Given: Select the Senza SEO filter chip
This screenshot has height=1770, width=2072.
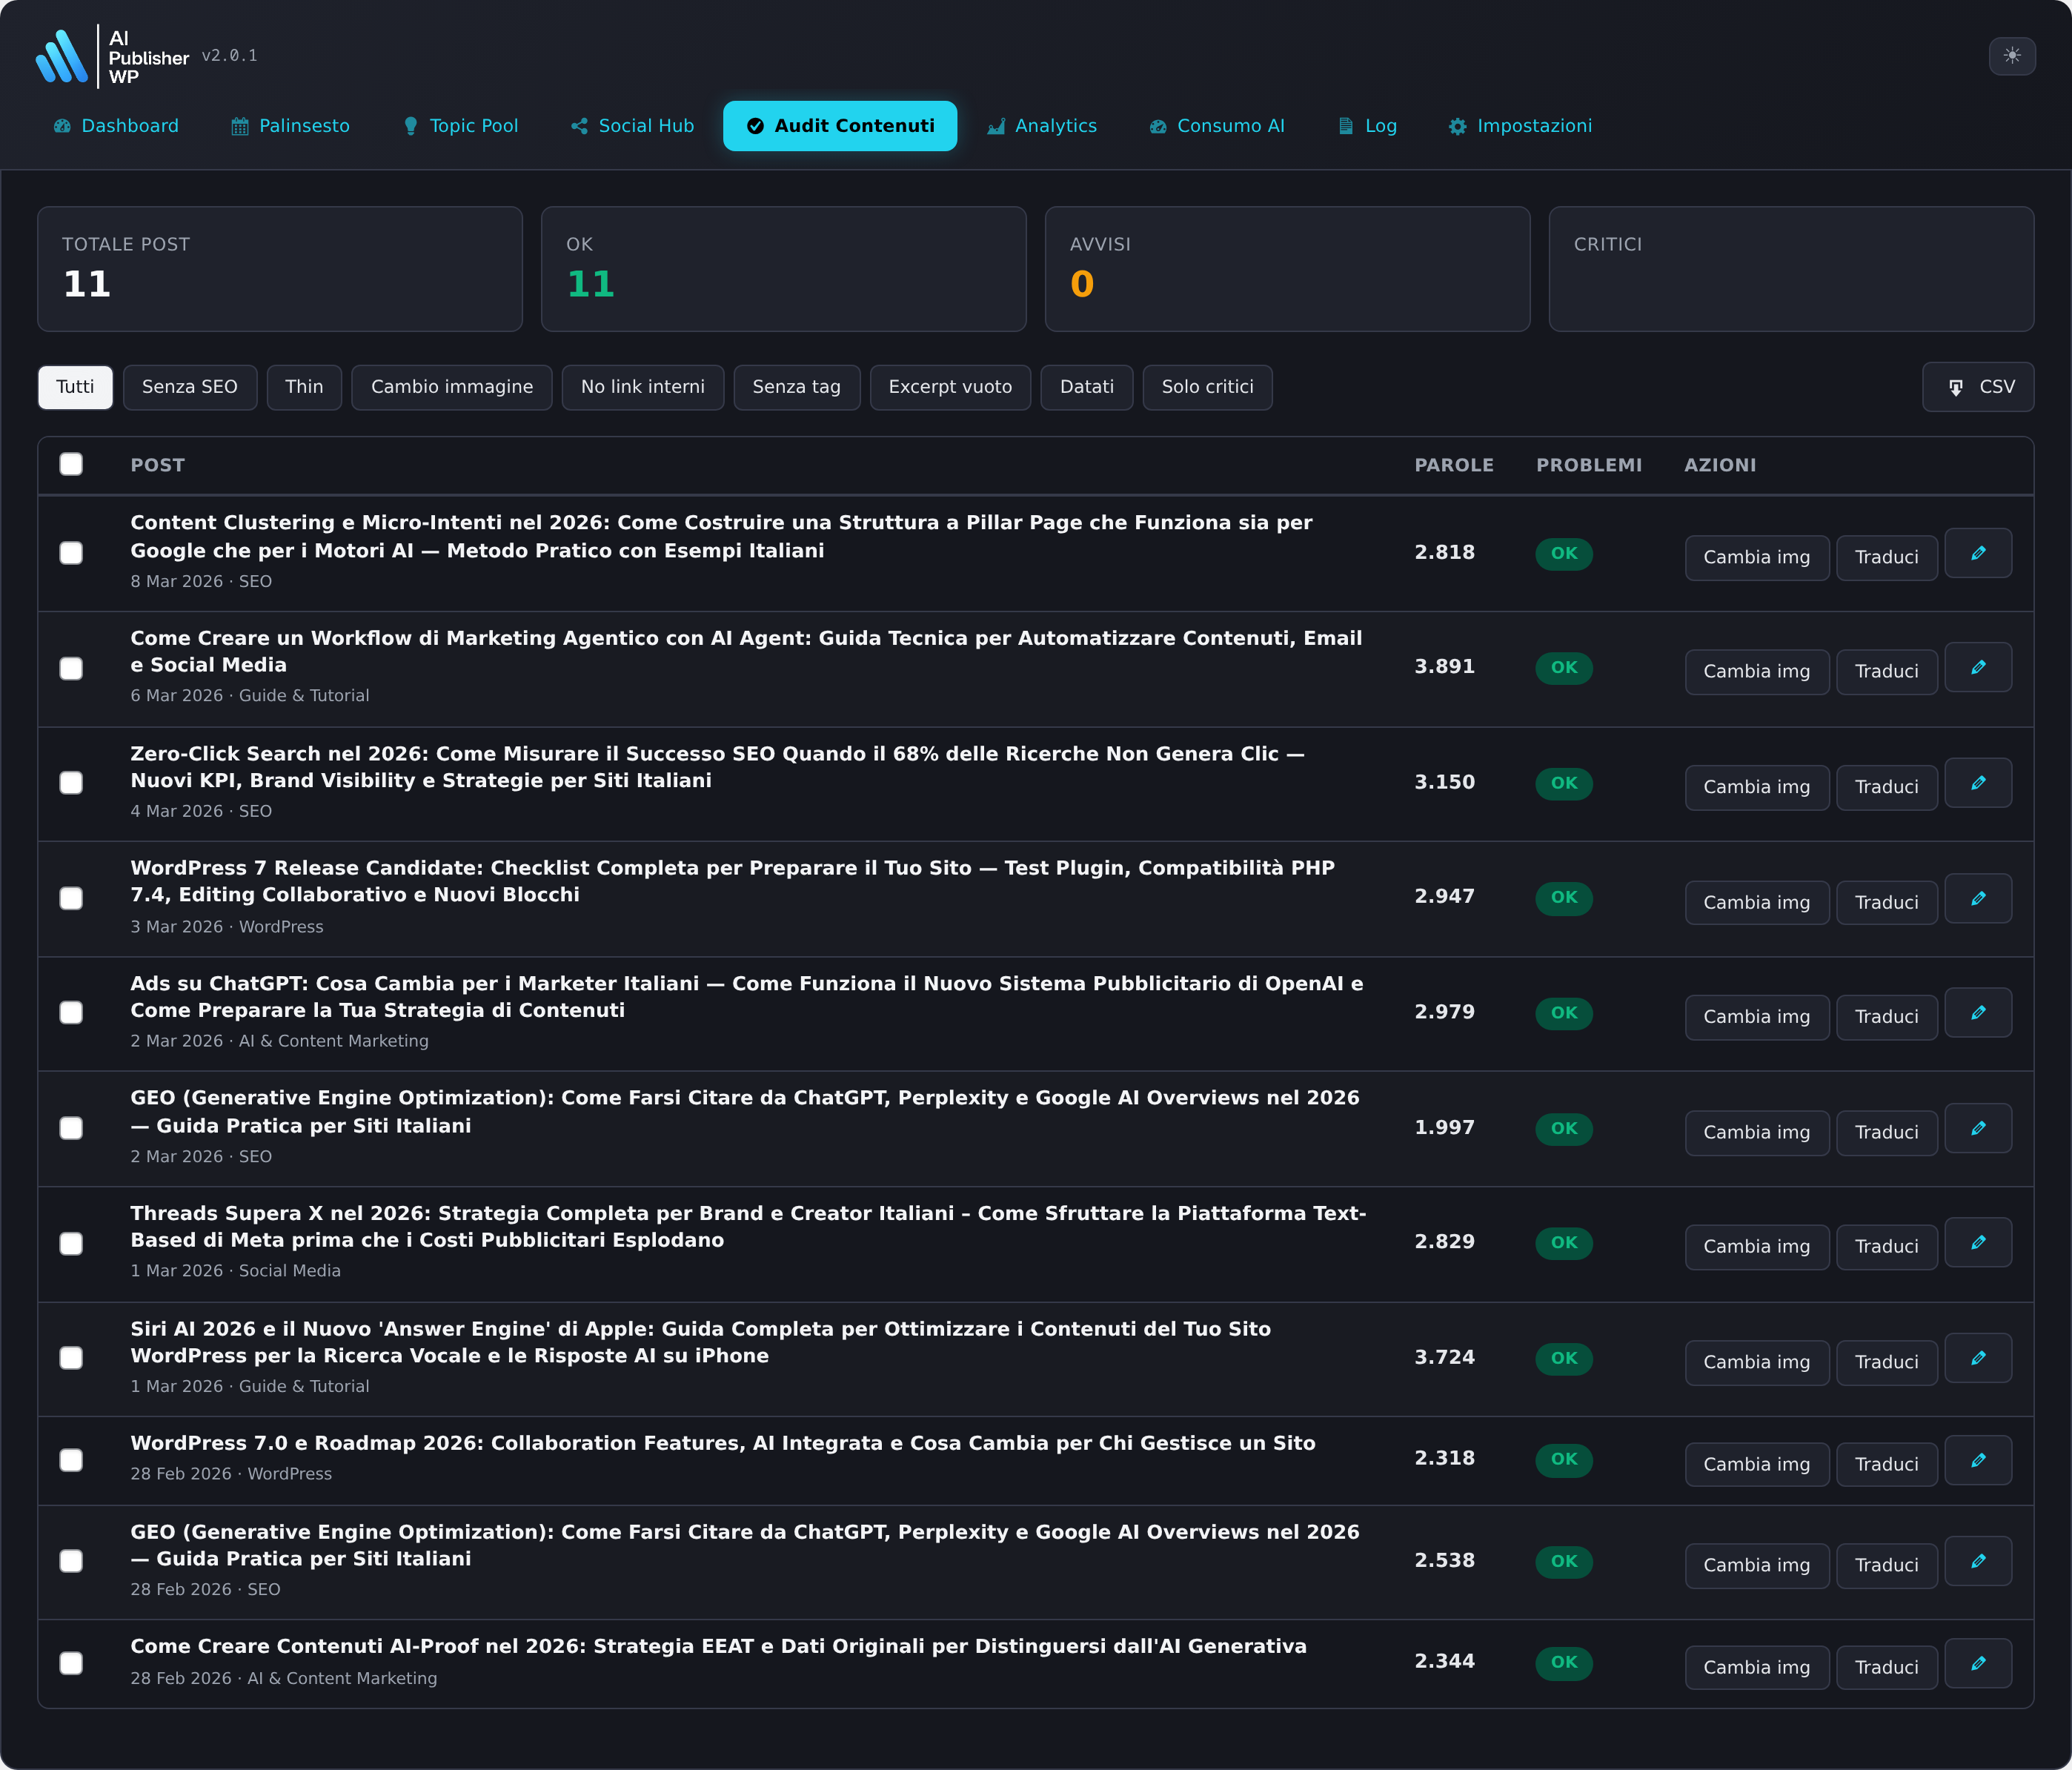Looking at the screenshot, I should pos(190,387).
